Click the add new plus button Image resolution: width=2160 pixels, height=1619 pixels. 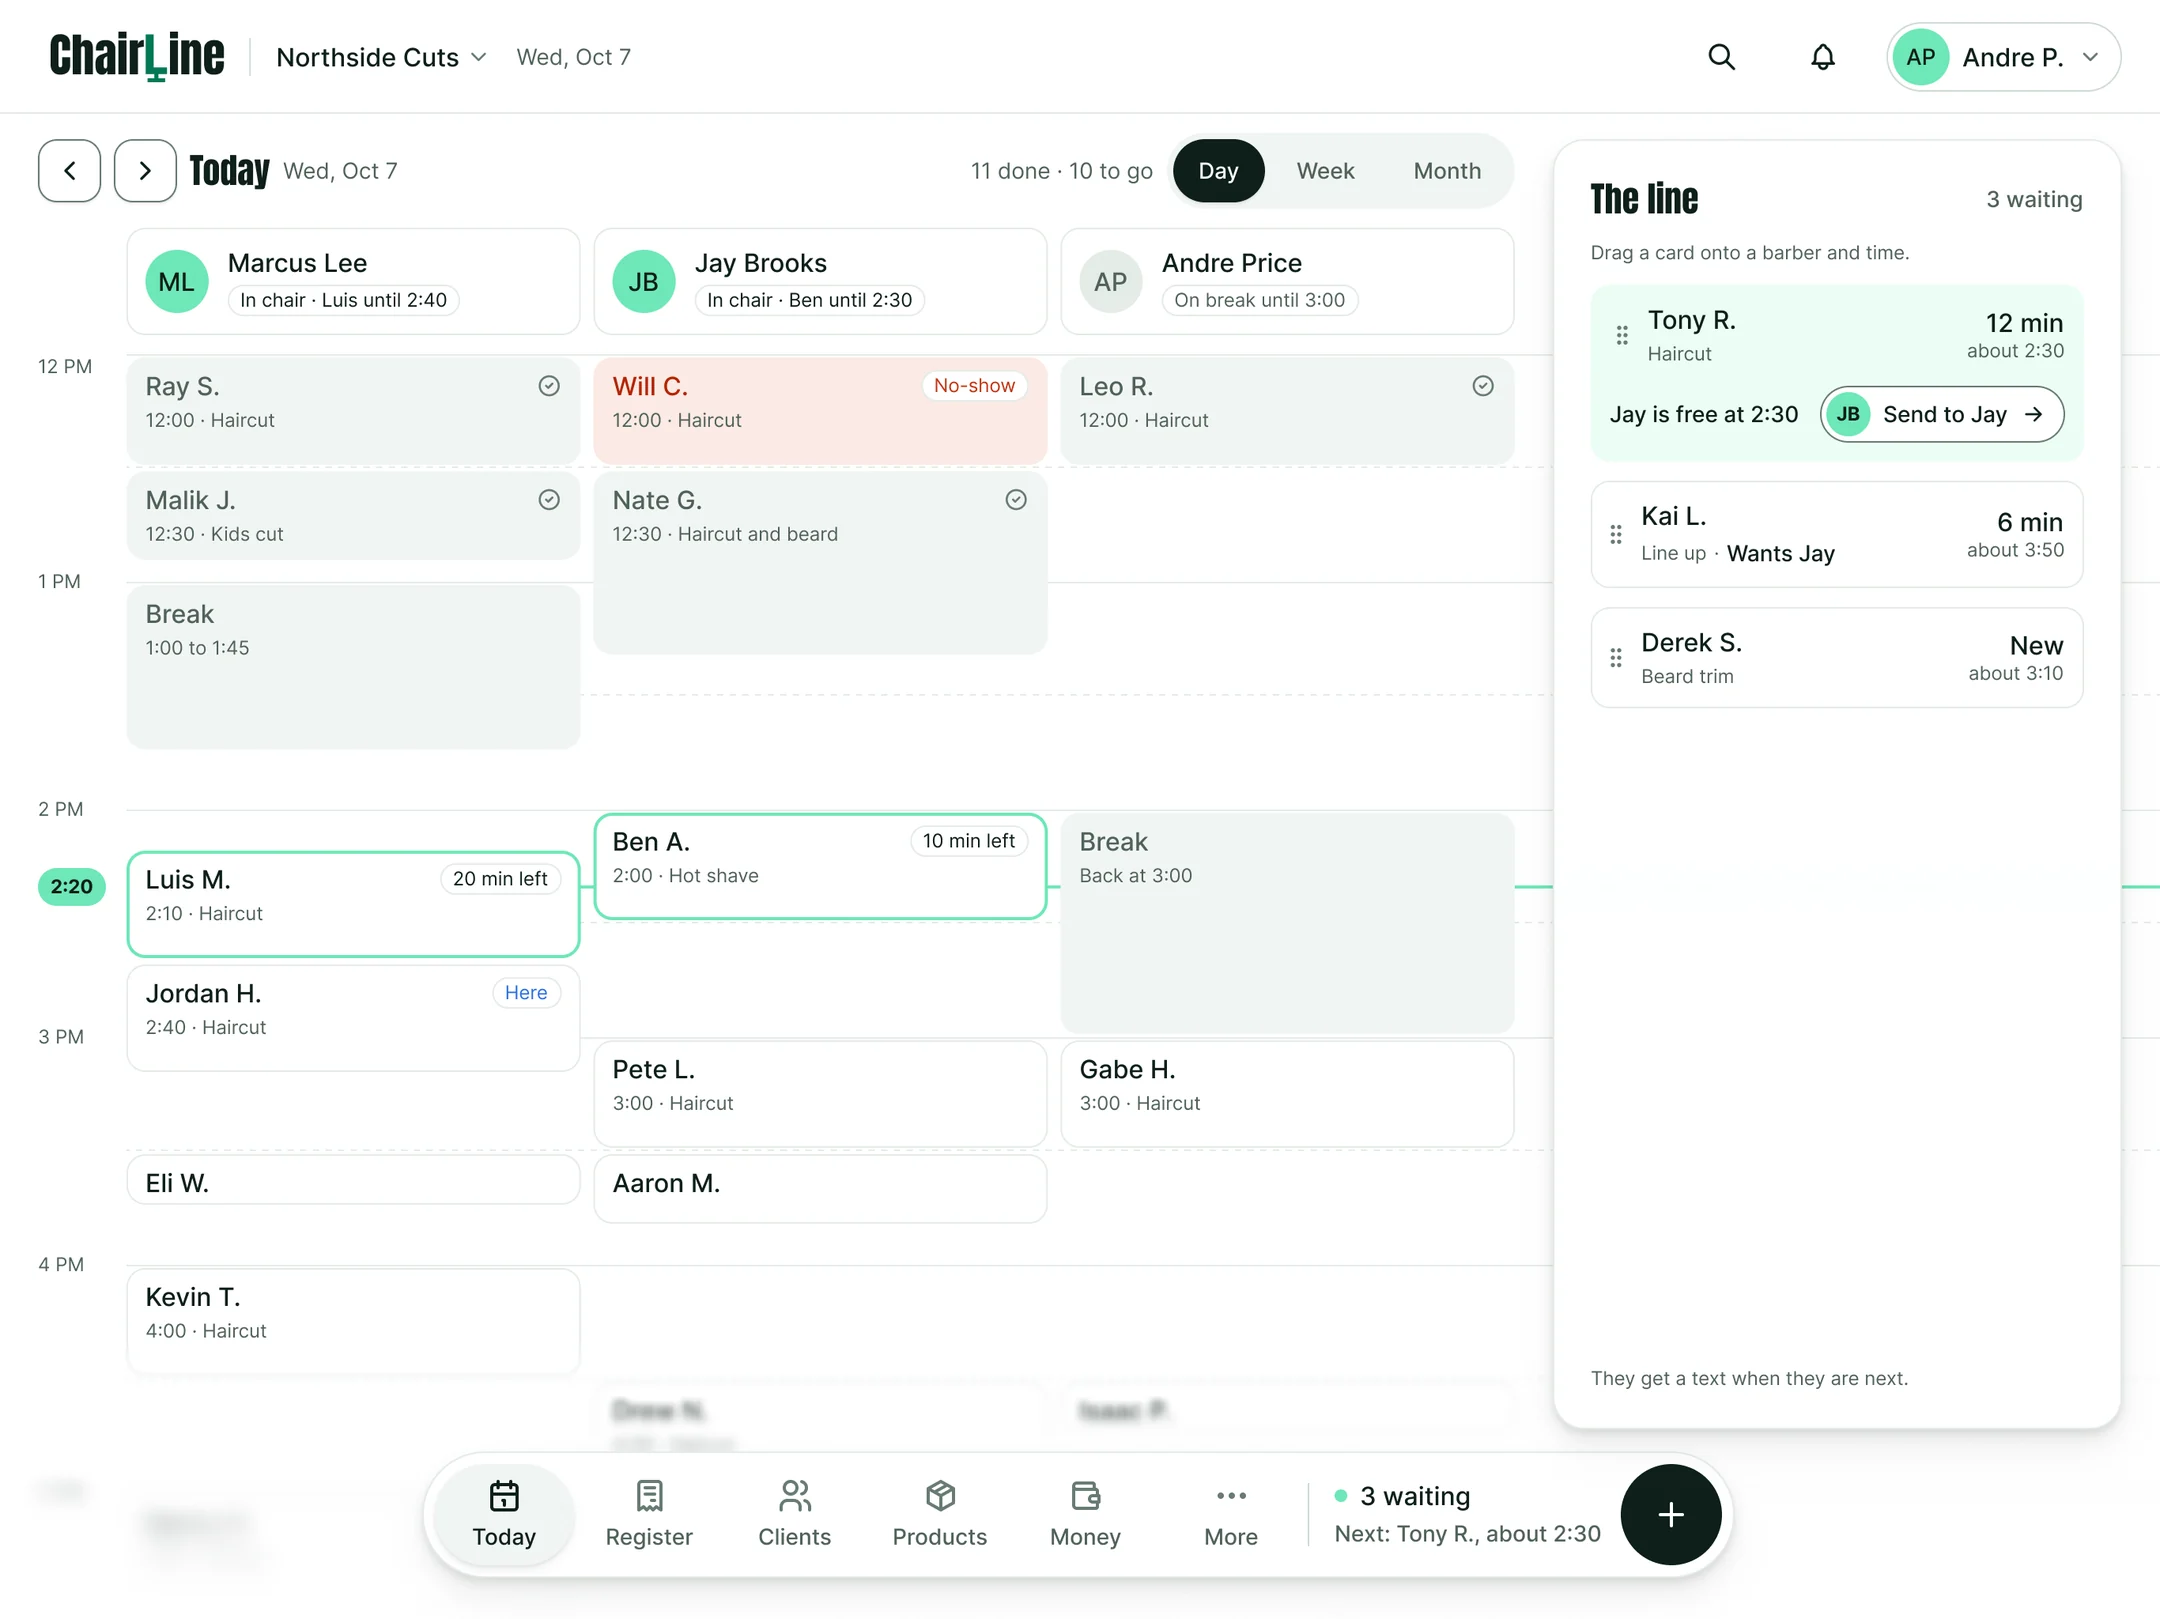tap(1670, 1514)
